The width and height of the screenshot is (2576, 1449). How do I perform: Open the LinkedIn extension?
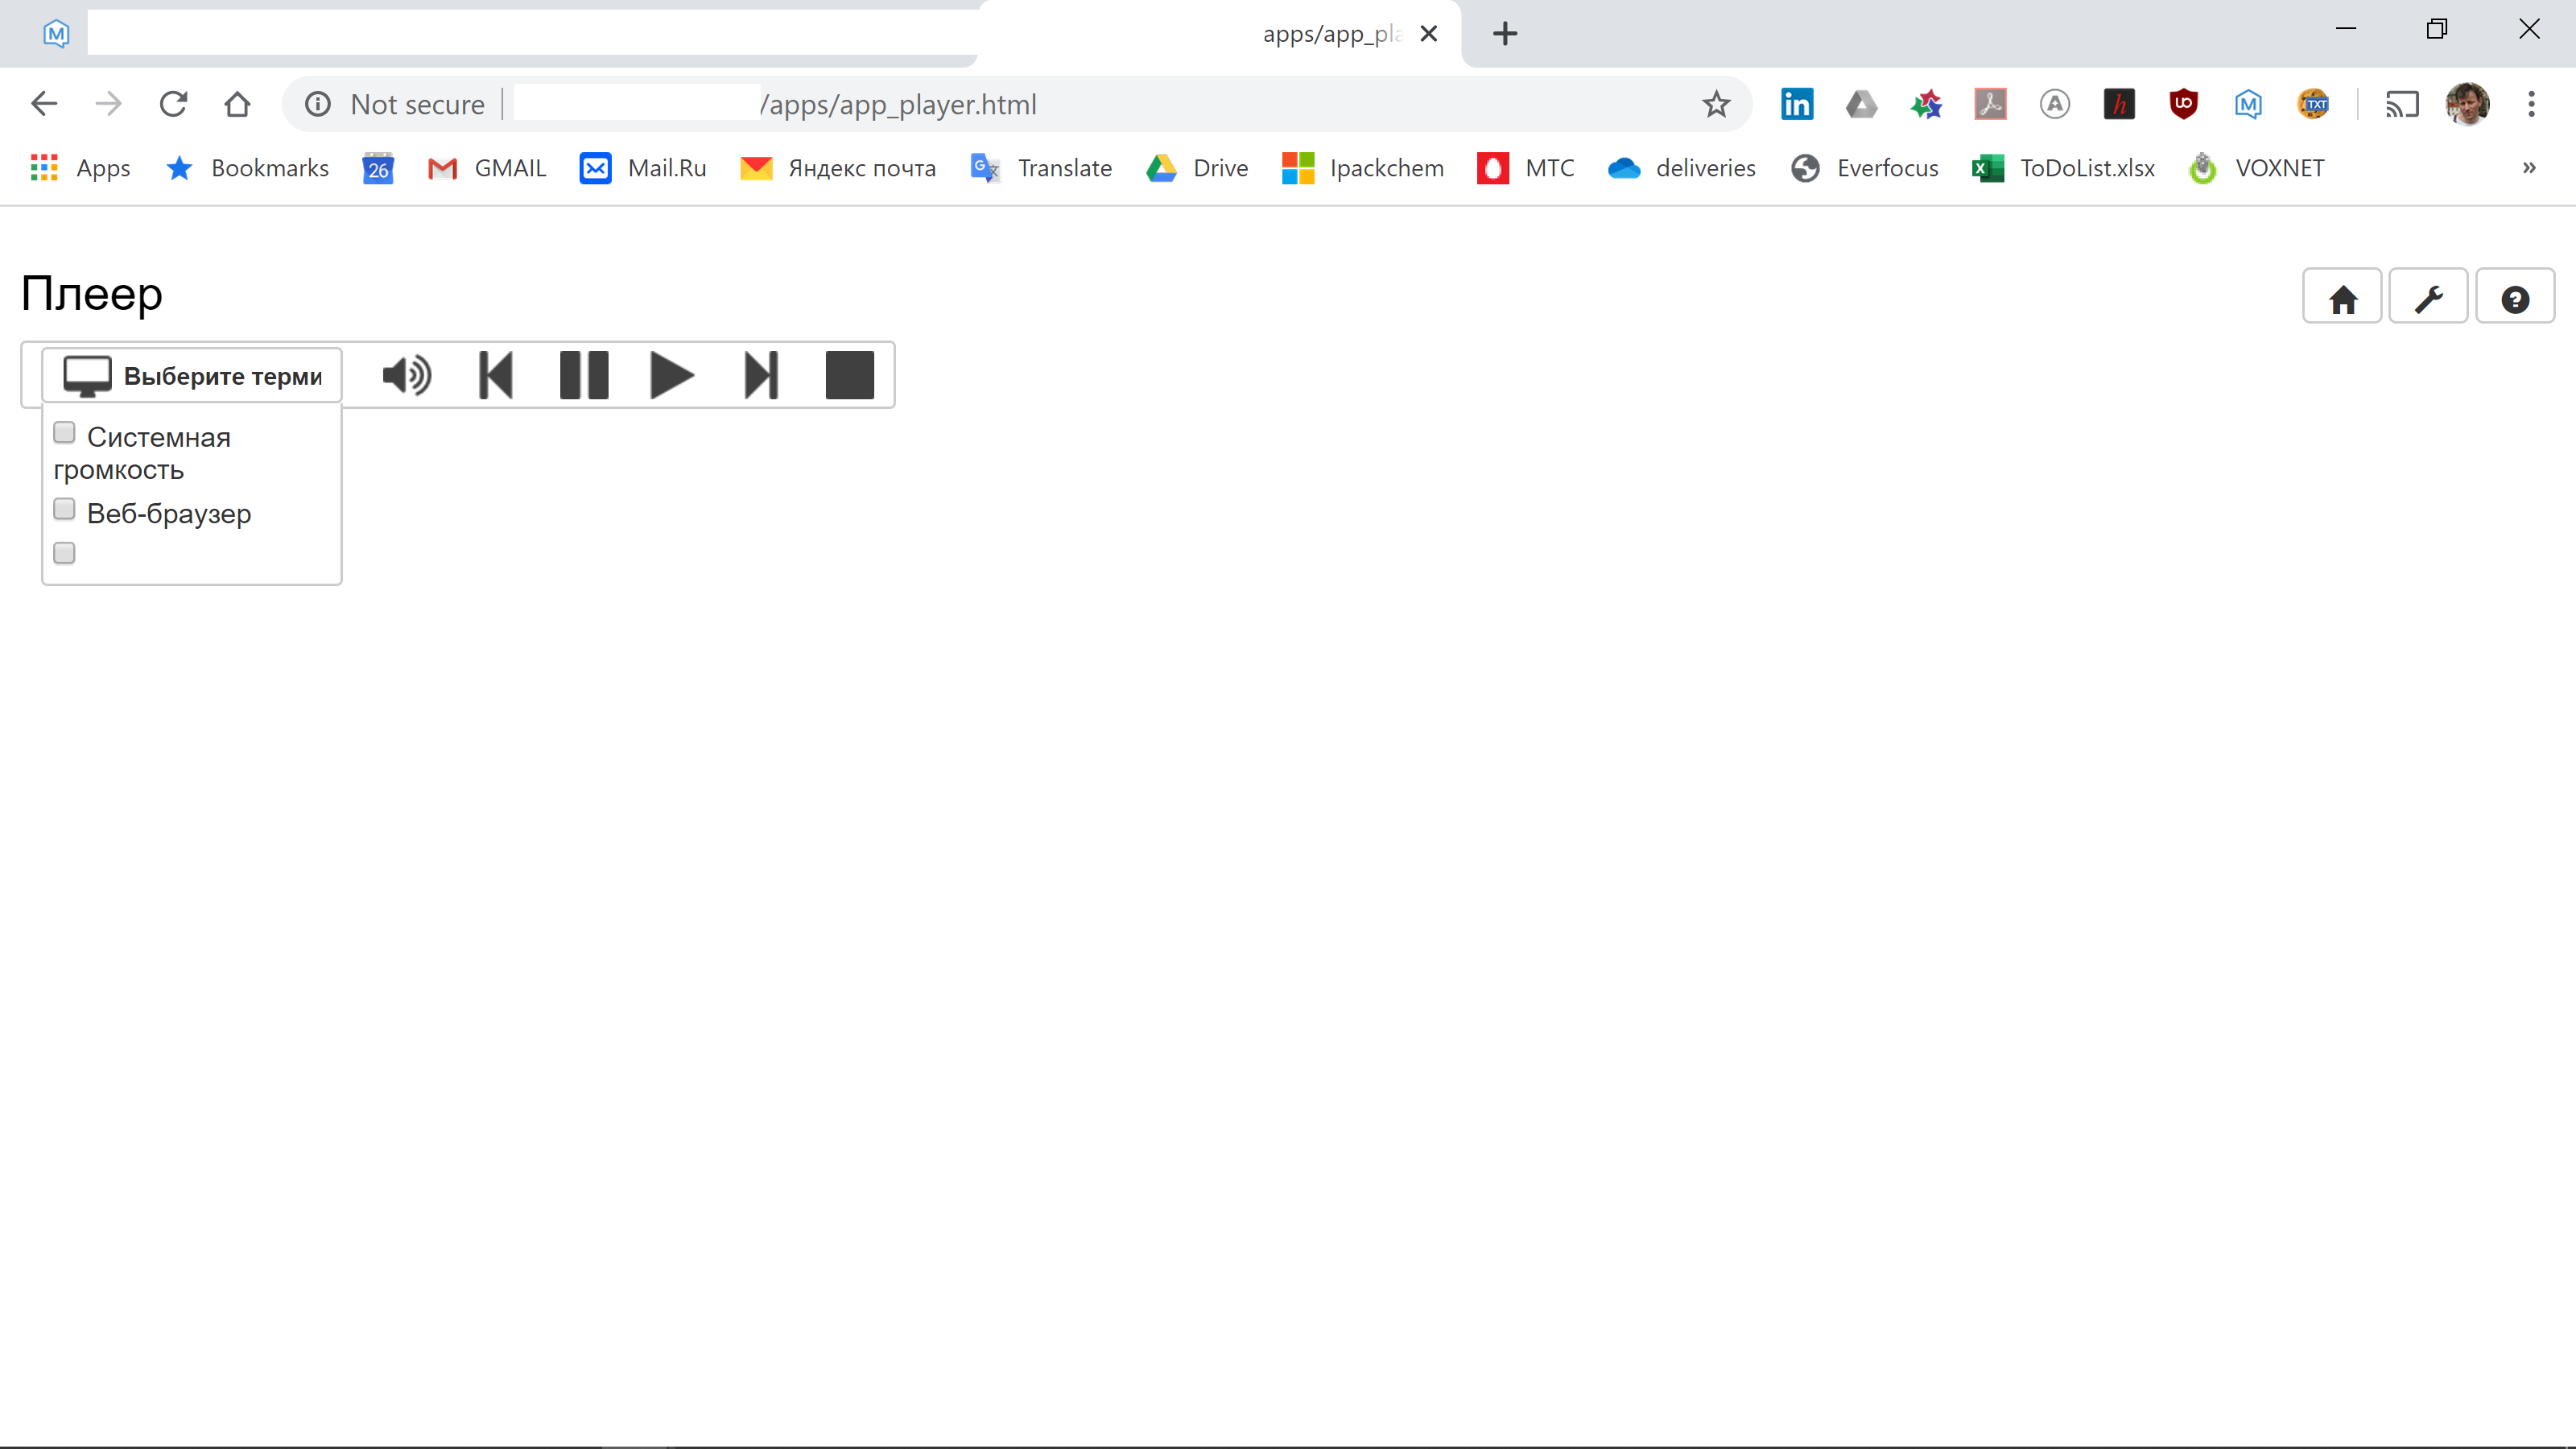click(1797, 104)
